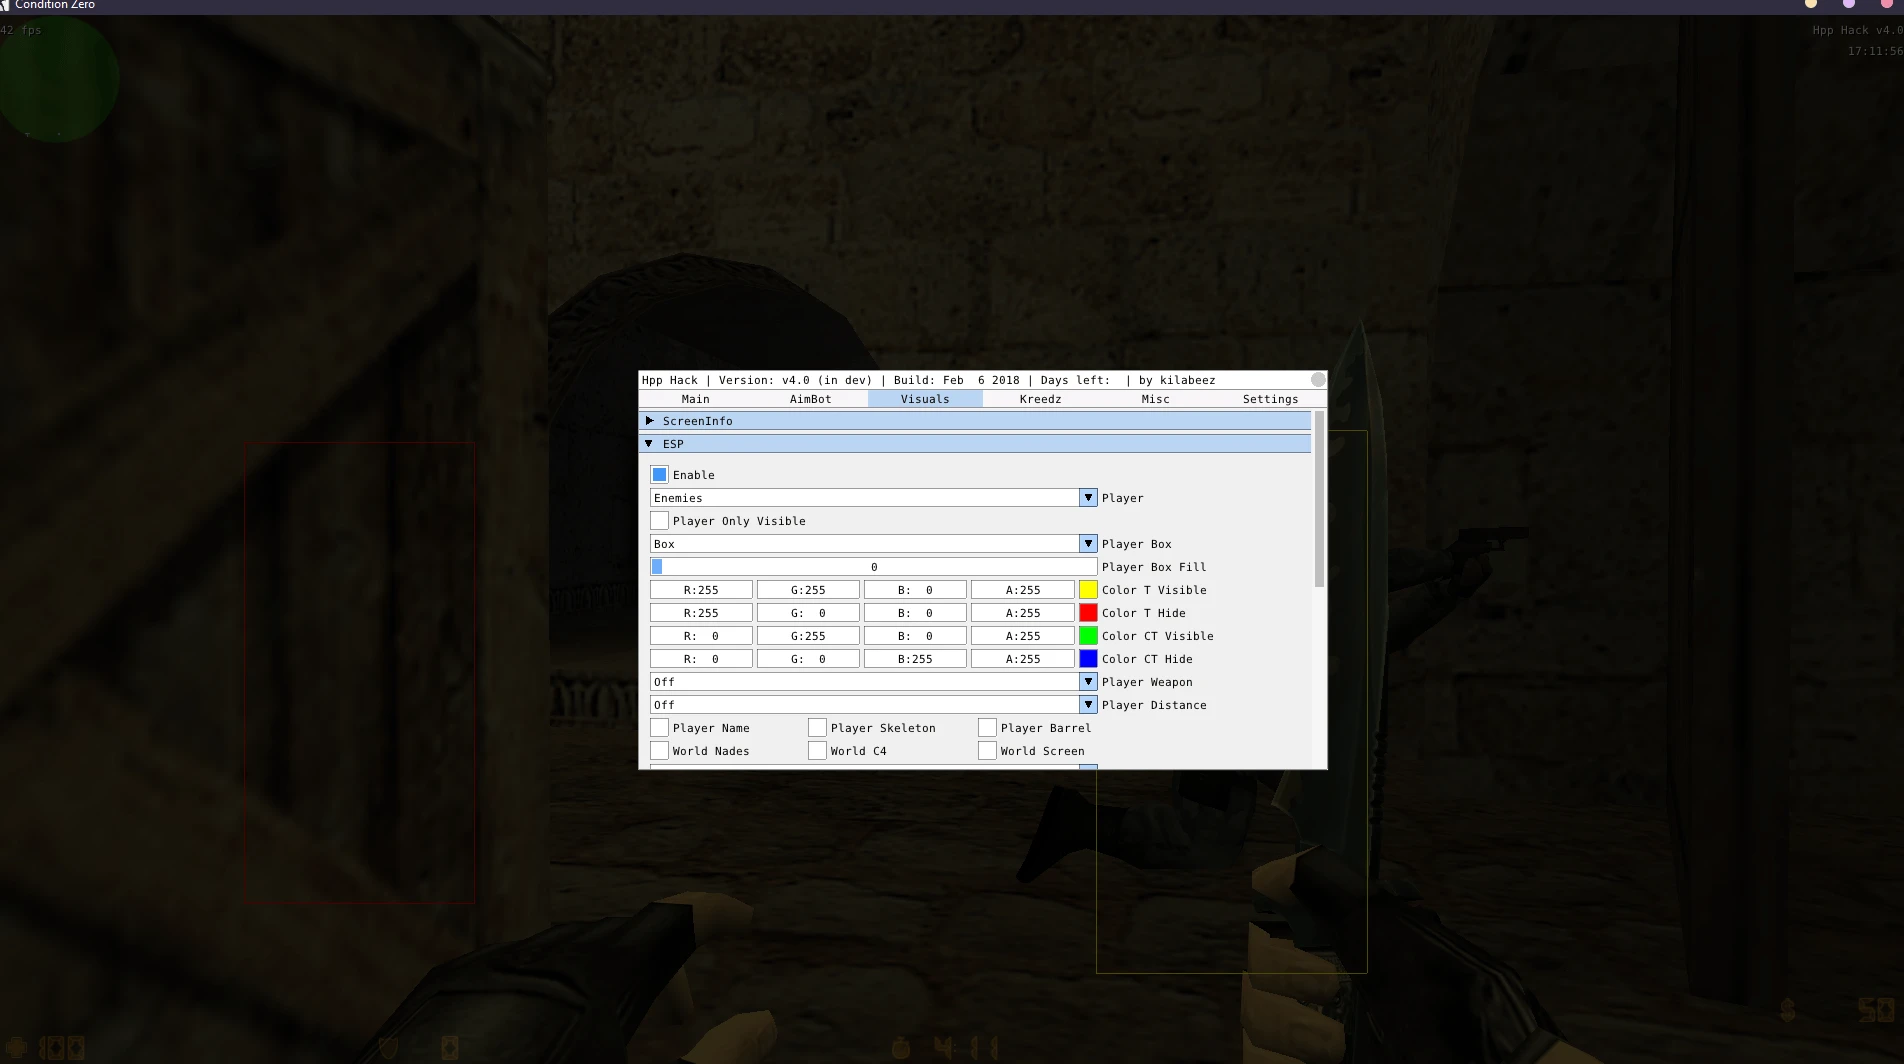Viewport: 1904px width, 1064px height.
Task: Click the Condition Zero title icon
Action: [4, 5]
